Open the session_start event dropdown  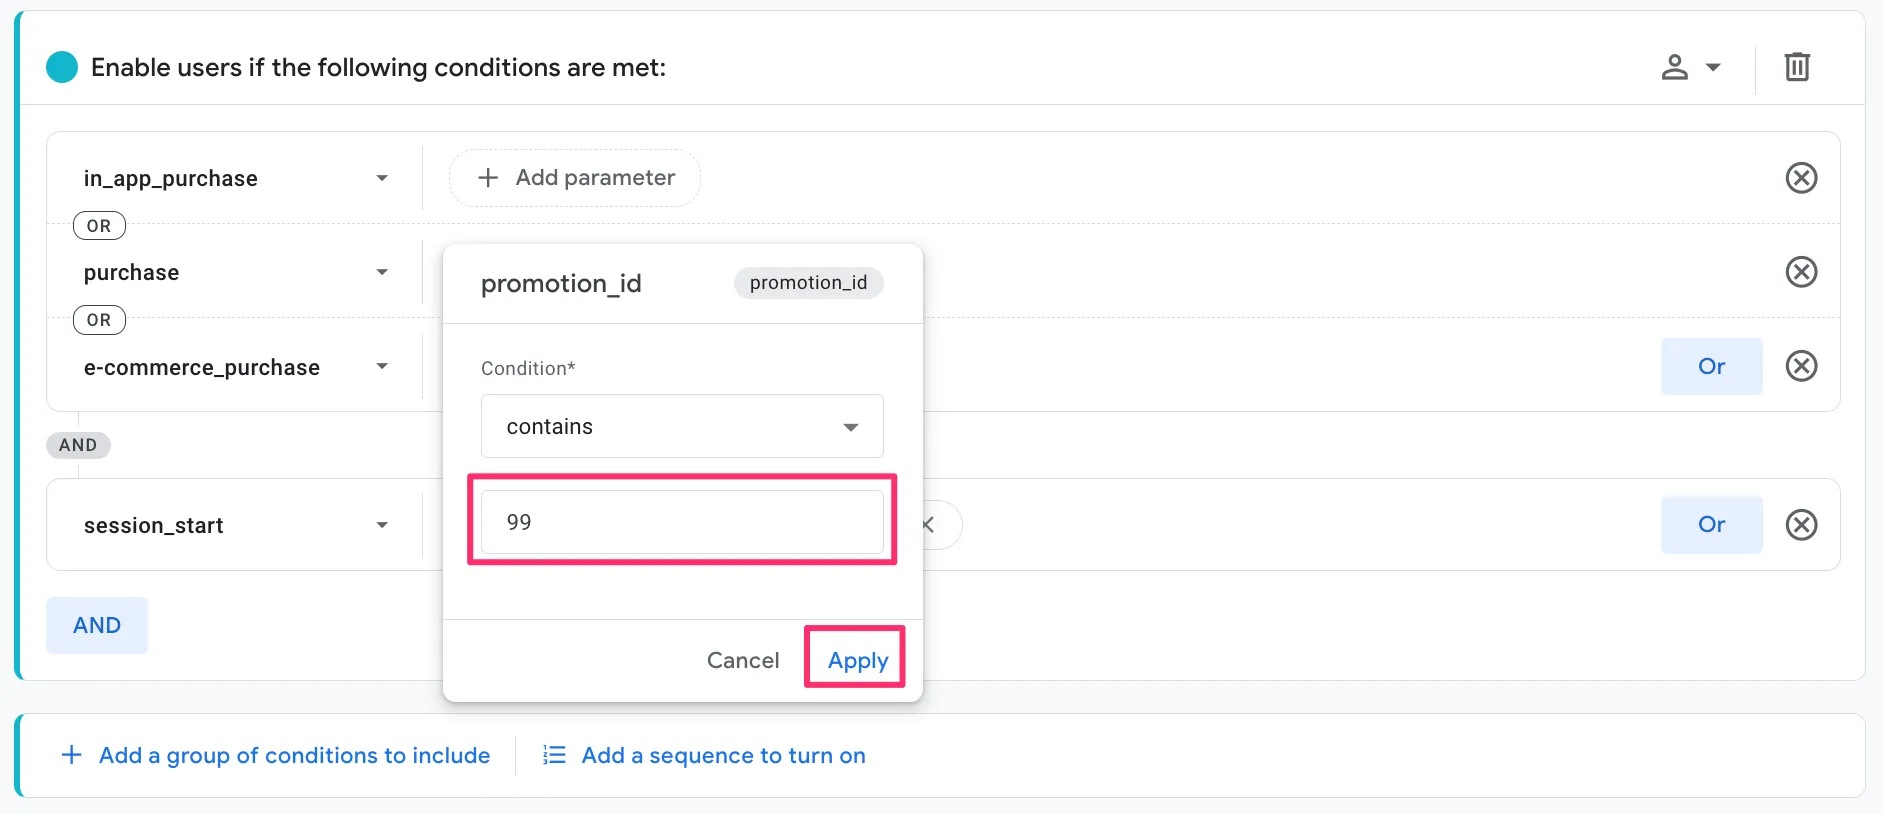point(381,525)
